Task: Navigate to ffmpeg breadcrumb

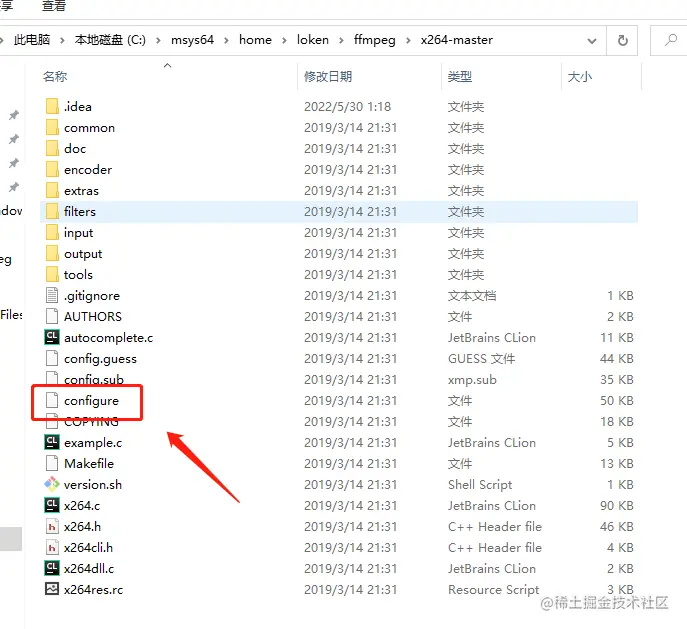Action: [375, 40]
